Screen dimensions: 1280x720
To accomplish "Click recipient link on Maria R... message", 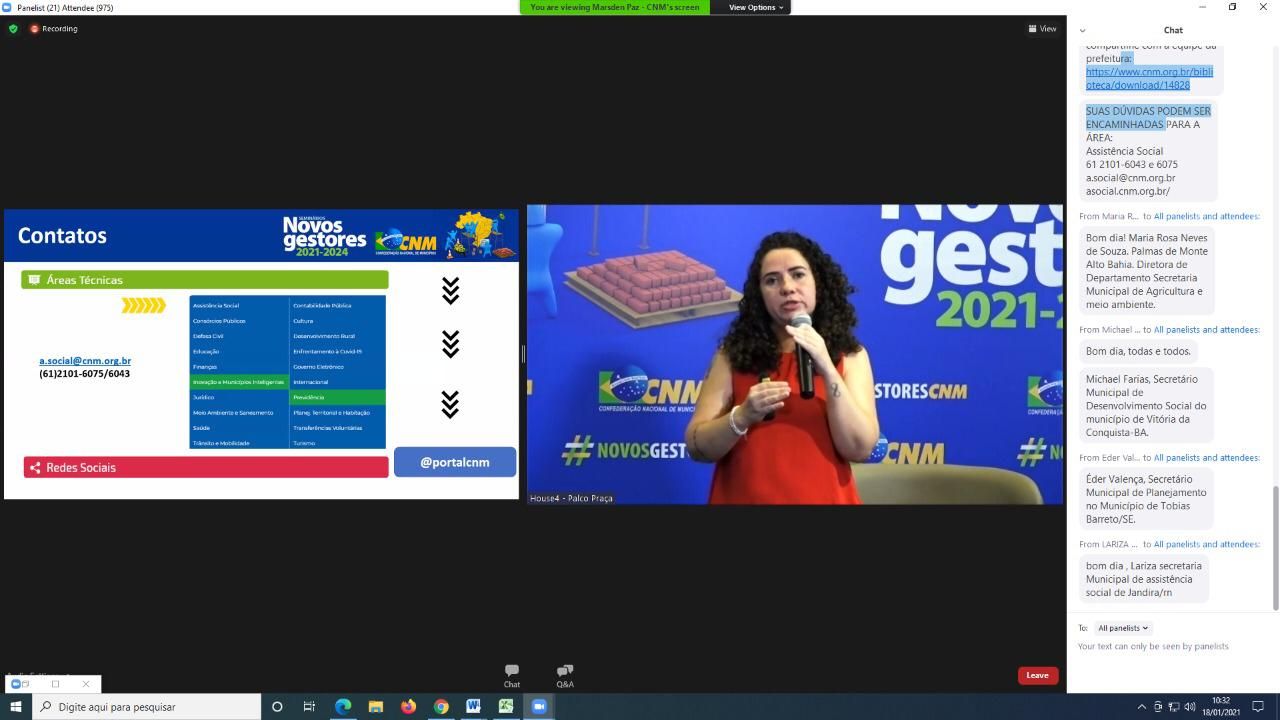I will click(x=1206, y=216).
